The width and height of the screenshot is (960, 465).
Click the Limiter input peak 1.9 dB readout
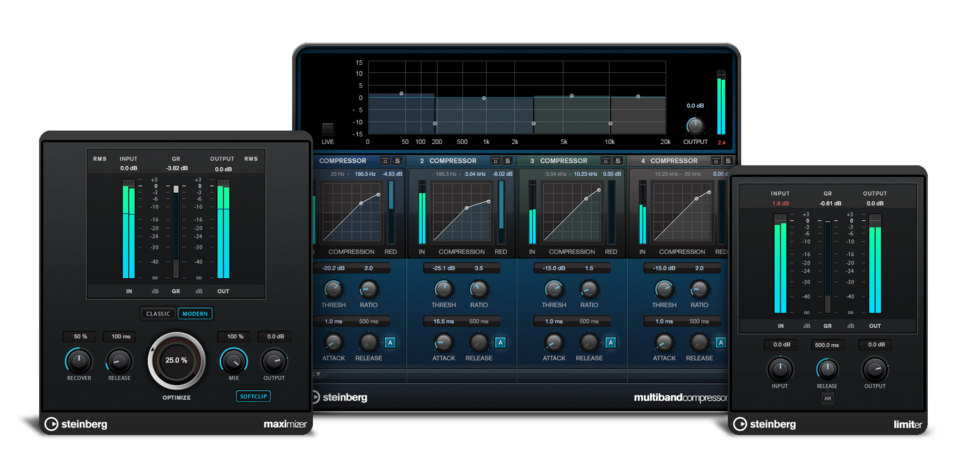tap(780, 203)
